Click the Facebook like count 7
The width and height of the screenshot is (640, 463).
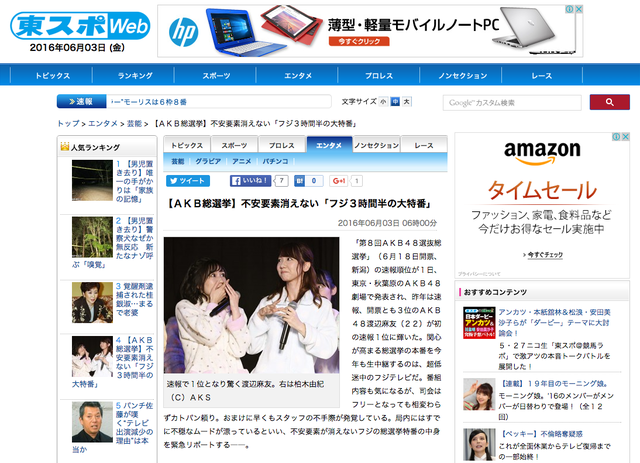[281, 181]
